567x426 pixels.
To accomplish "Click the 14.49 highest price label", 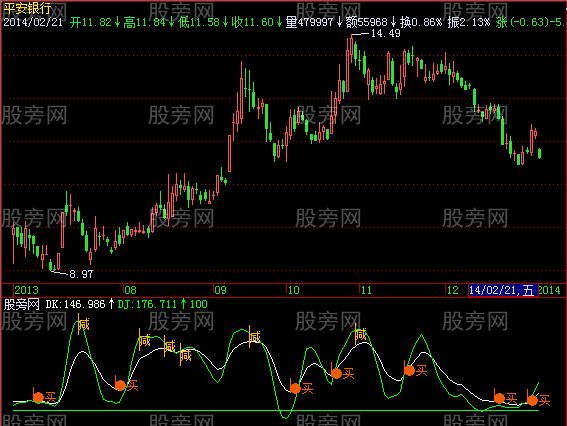I will click(386, 34).
